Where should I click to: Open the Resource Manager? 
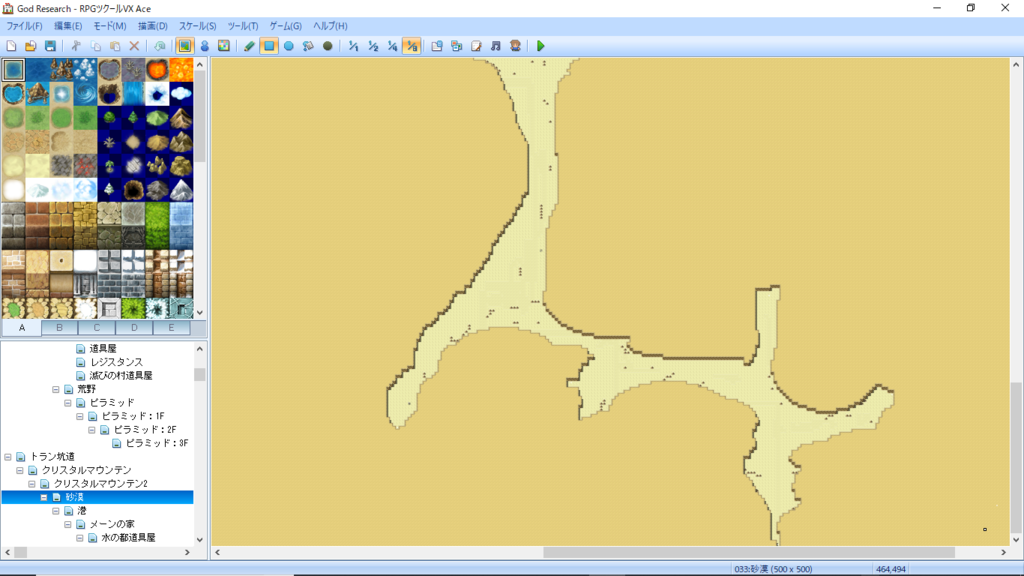tap(456, 46)
